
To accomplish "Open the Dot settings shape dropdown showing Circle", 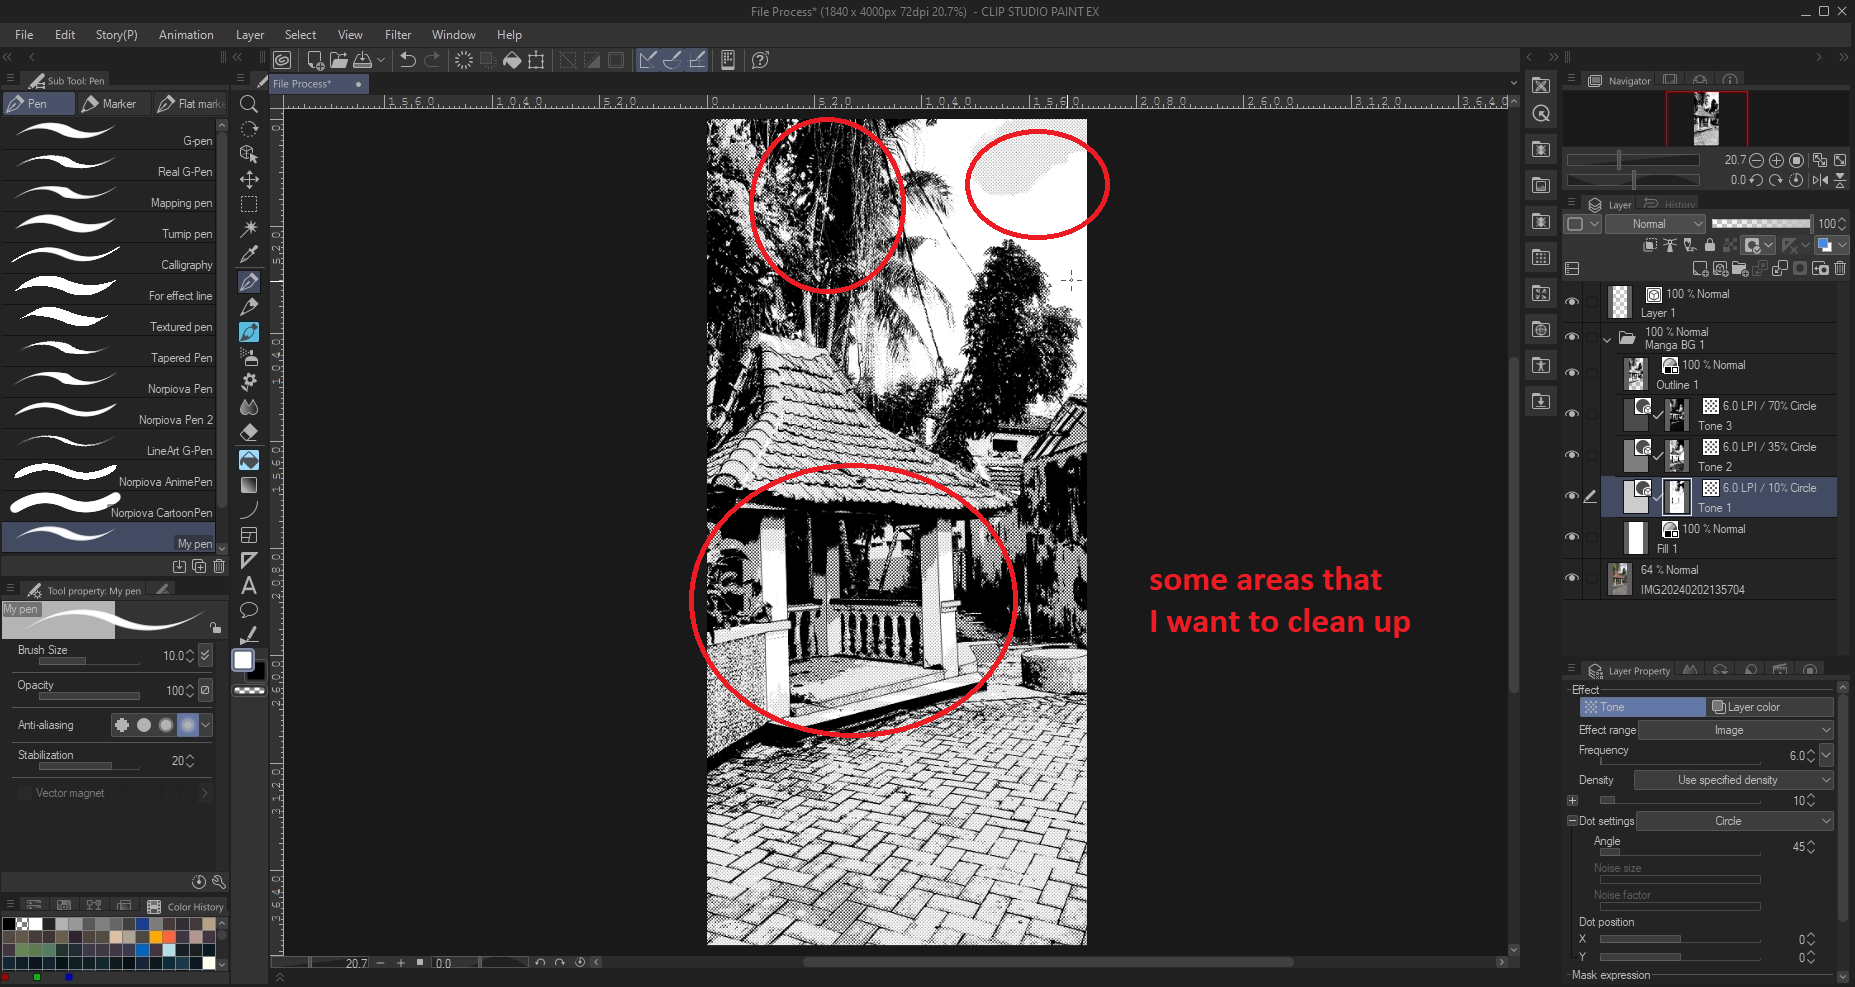I will 1735,821.
